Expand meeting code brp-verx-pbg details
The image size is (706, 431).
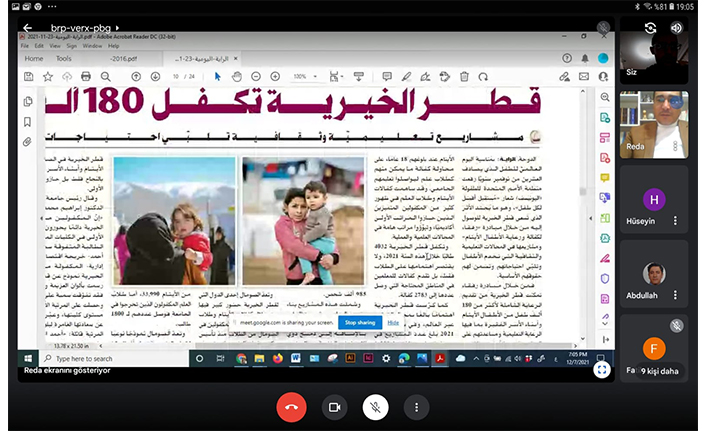click(x=85, y=27)
